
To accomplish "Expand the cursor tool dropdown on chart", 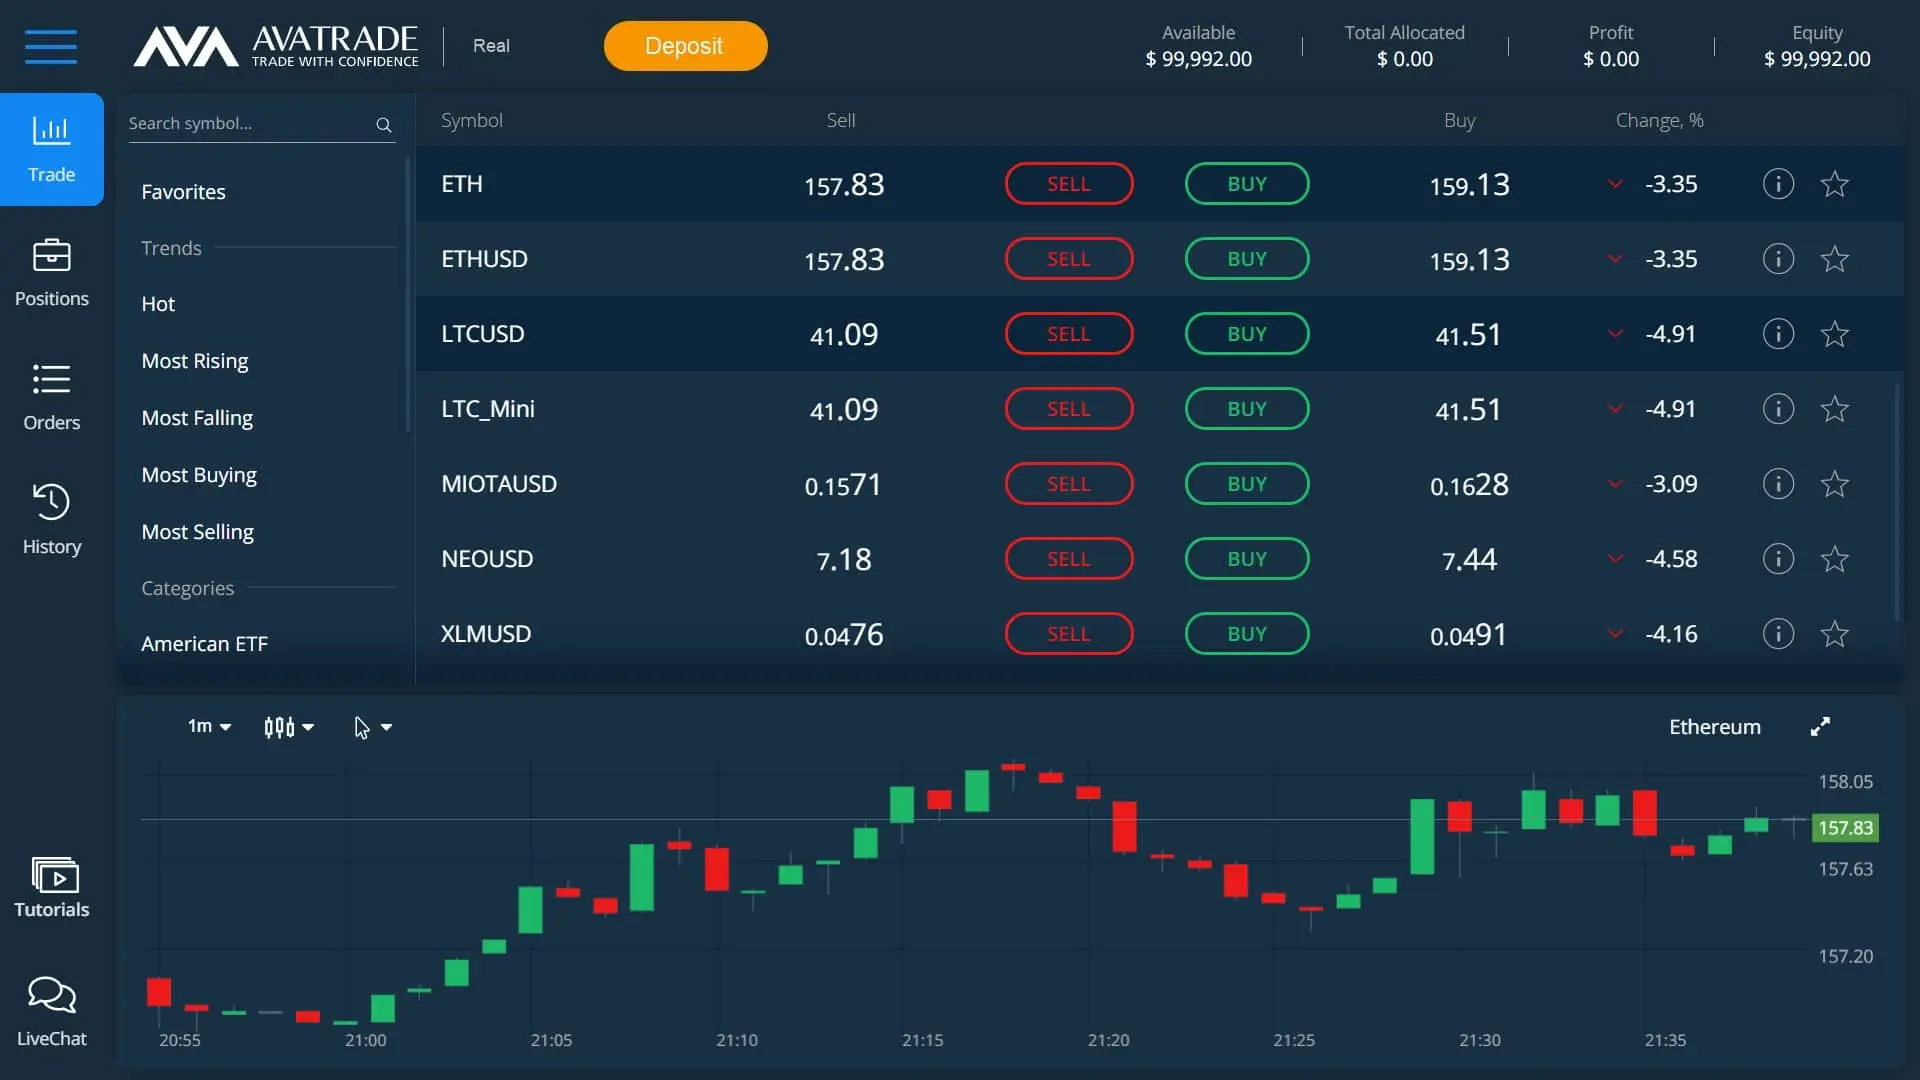I will coord(373,727).
